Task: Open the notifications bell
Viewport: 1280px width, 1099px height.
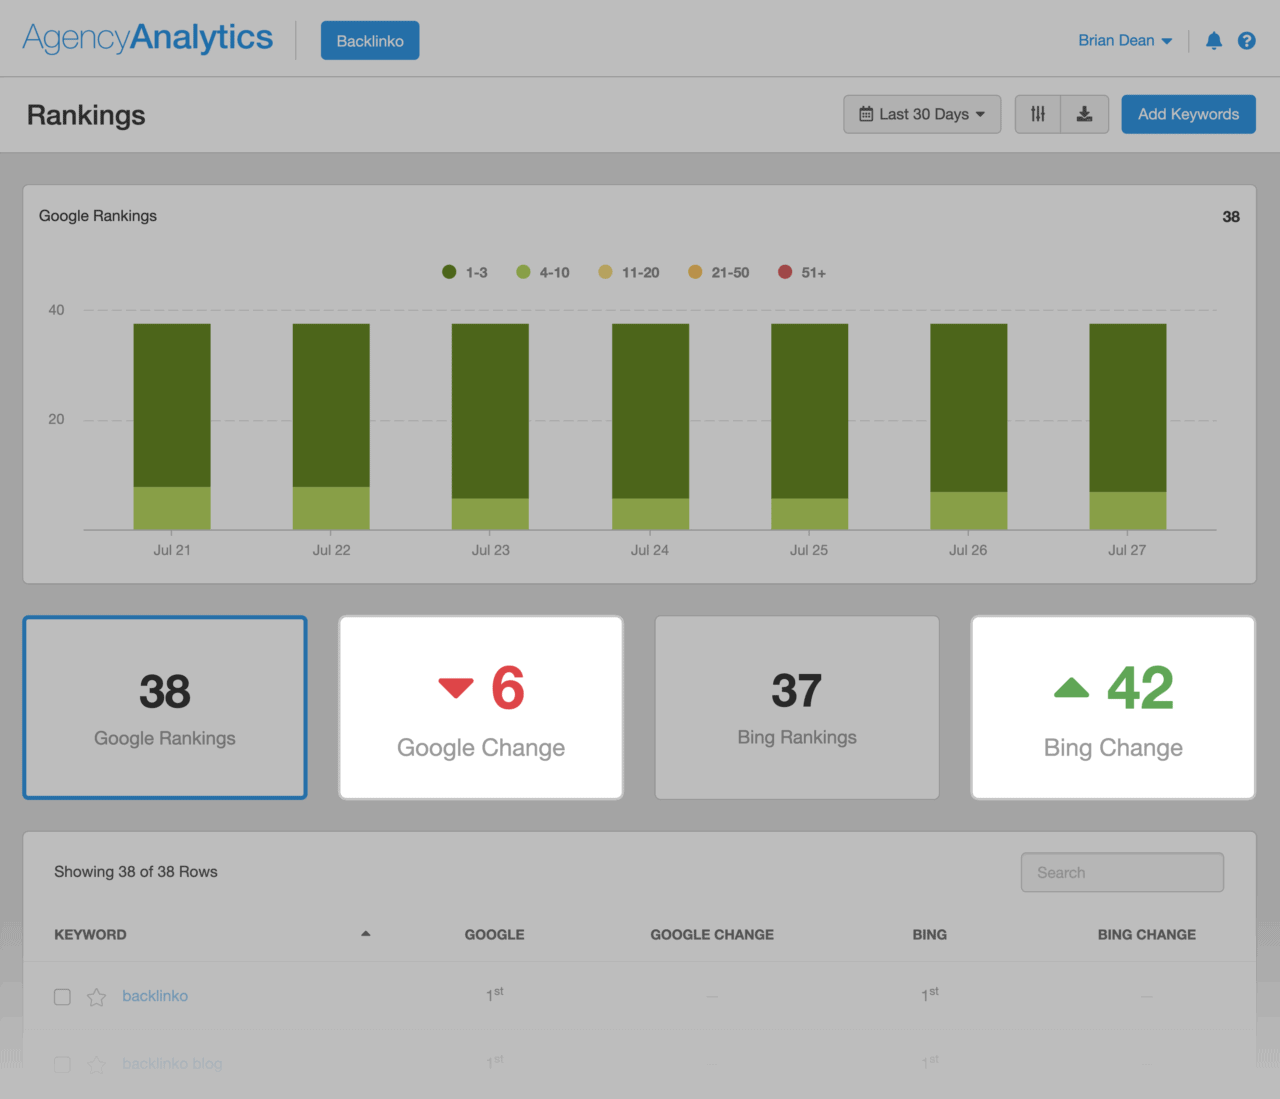Action: (x=1212, y=40)
